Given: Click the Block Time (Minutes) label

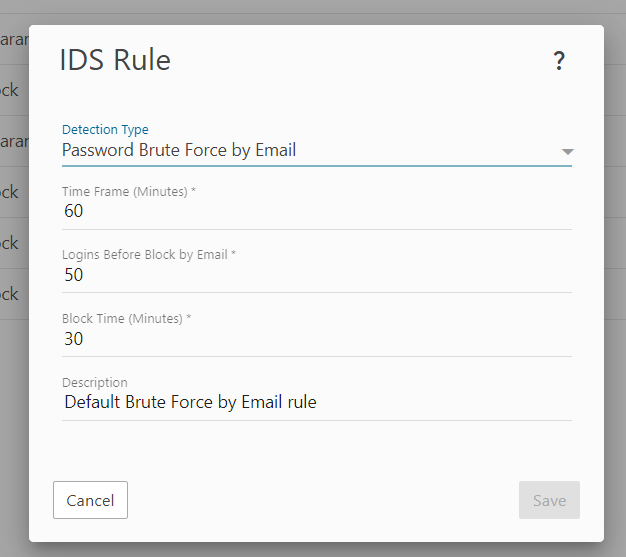Looking at the screenshot, I should (x=126, y=319).
